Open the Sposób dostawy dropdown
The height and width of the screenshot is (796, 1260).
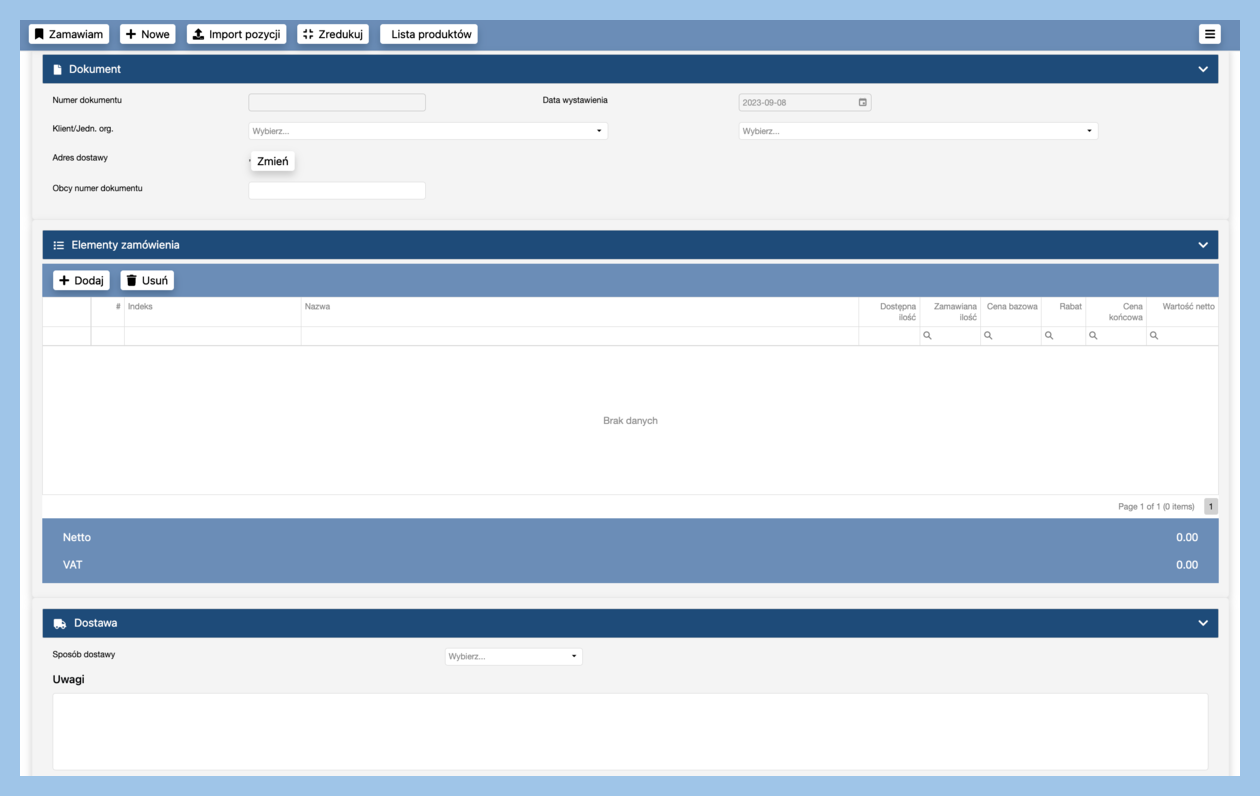pos(513,657)
